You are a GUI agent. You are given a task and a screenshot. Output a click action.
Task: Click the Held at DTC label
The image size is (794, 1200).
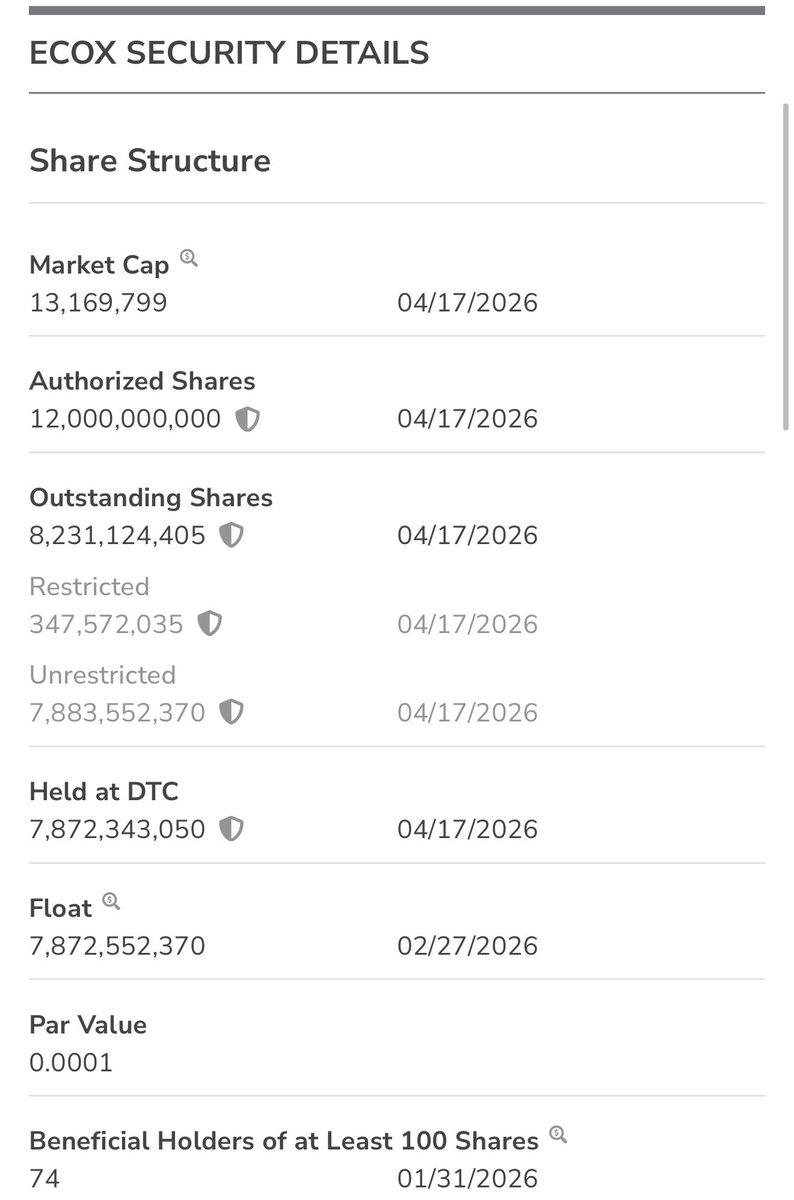[104, 792]
